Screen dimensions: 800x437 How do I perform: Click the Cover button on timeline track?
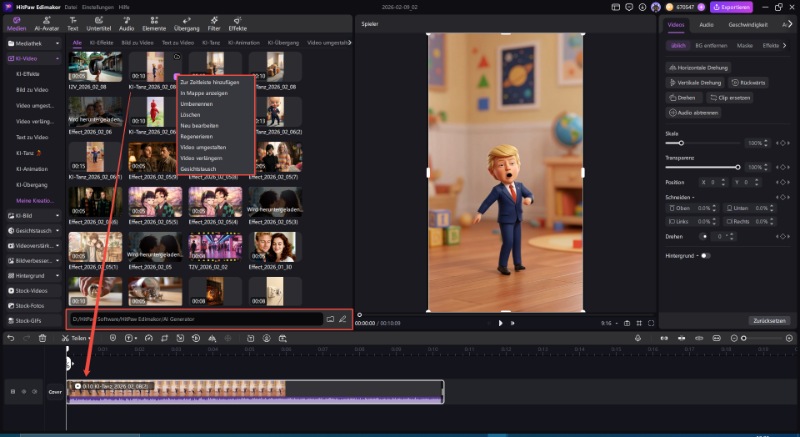[x=55, y=392]
